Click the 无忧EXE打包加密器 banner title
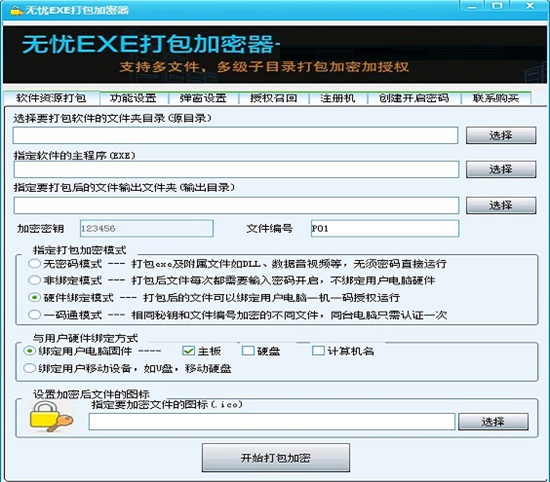The width and height of the screenshot is (550, 482). point(150,44)
